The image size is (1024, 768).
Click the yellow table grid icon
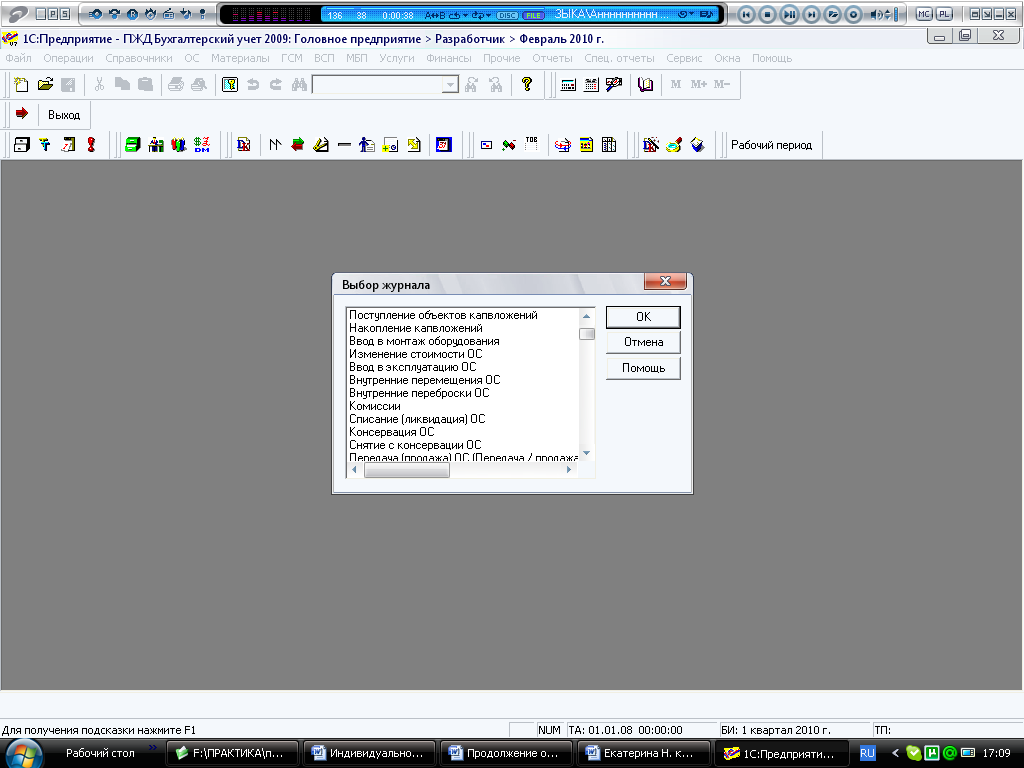(586, 144)
